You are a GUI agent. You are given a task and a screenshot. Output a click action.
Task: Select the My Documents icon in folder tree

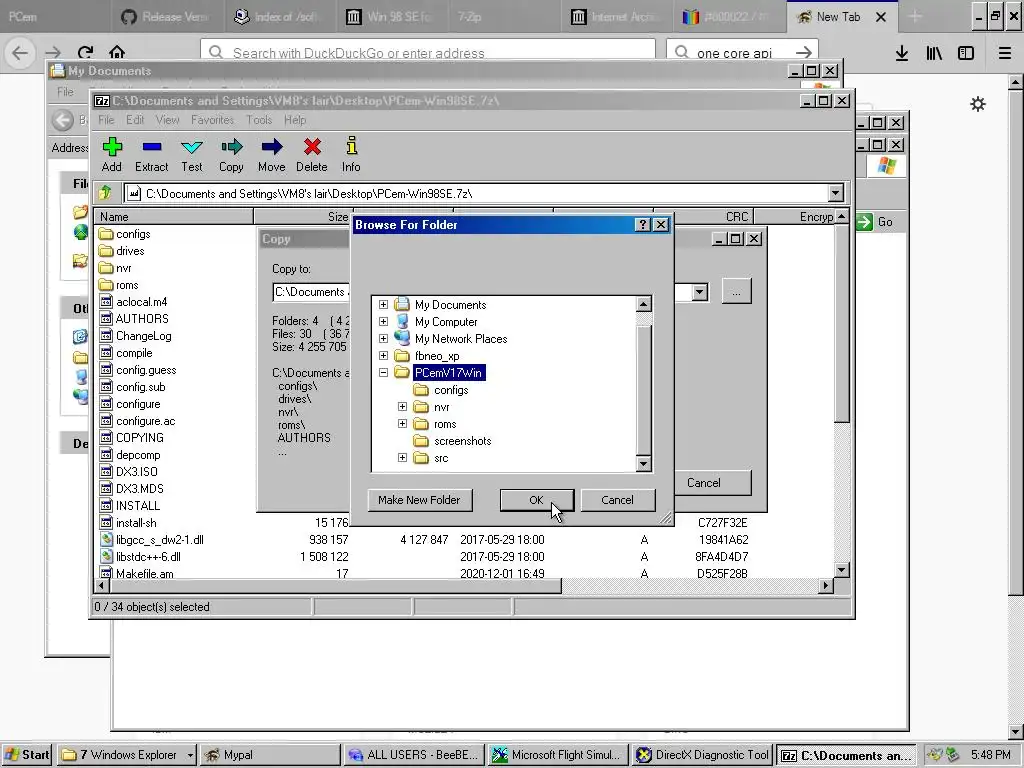click(402, 304)
